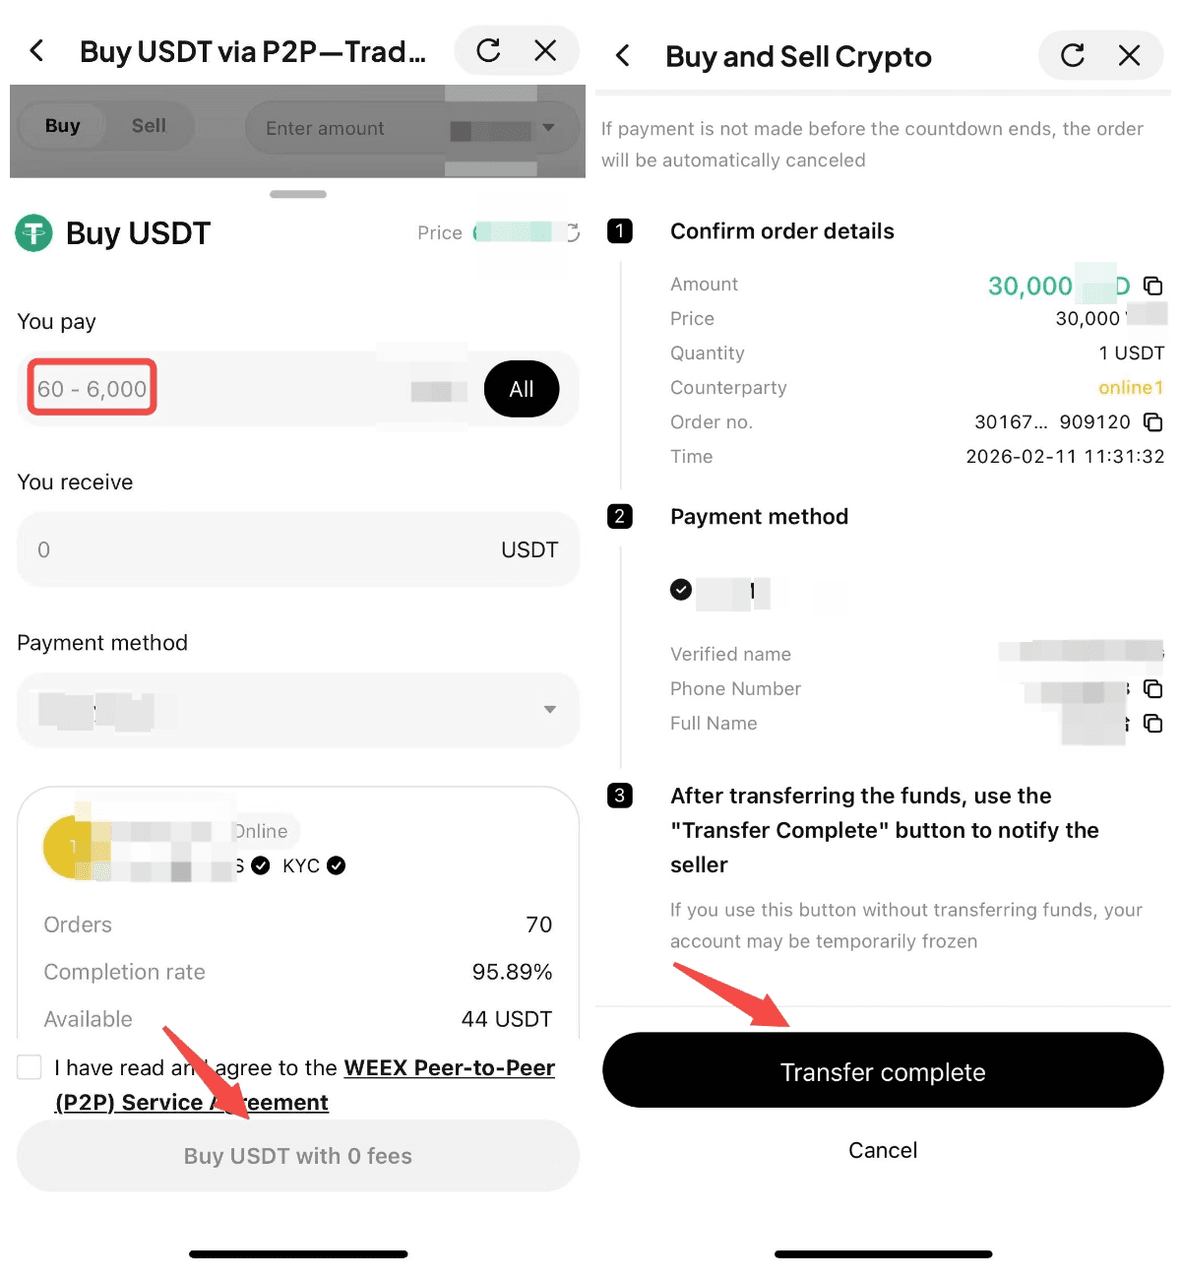Image resolution: width=1181 pixels, height=1280 pixels.
Task: Copy the seller Phone Number
Action: [x=1152, y=689]
